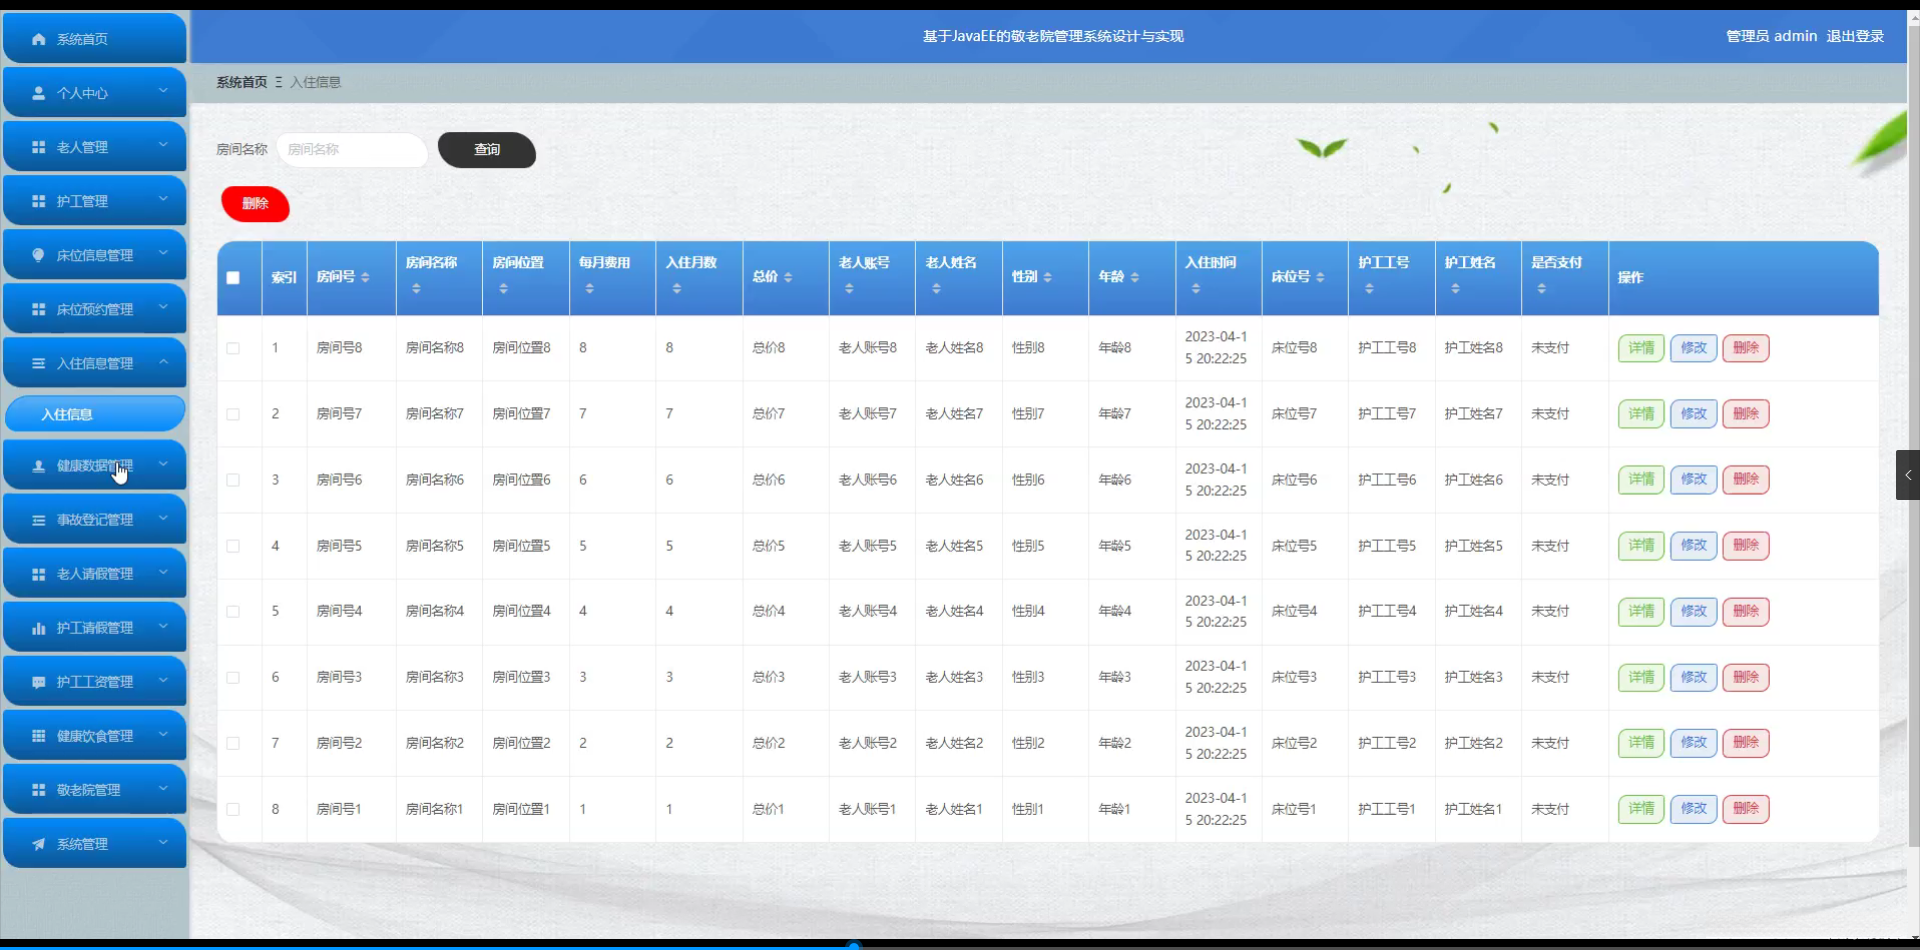Open 护工请假管理 menu

(95, 628)
